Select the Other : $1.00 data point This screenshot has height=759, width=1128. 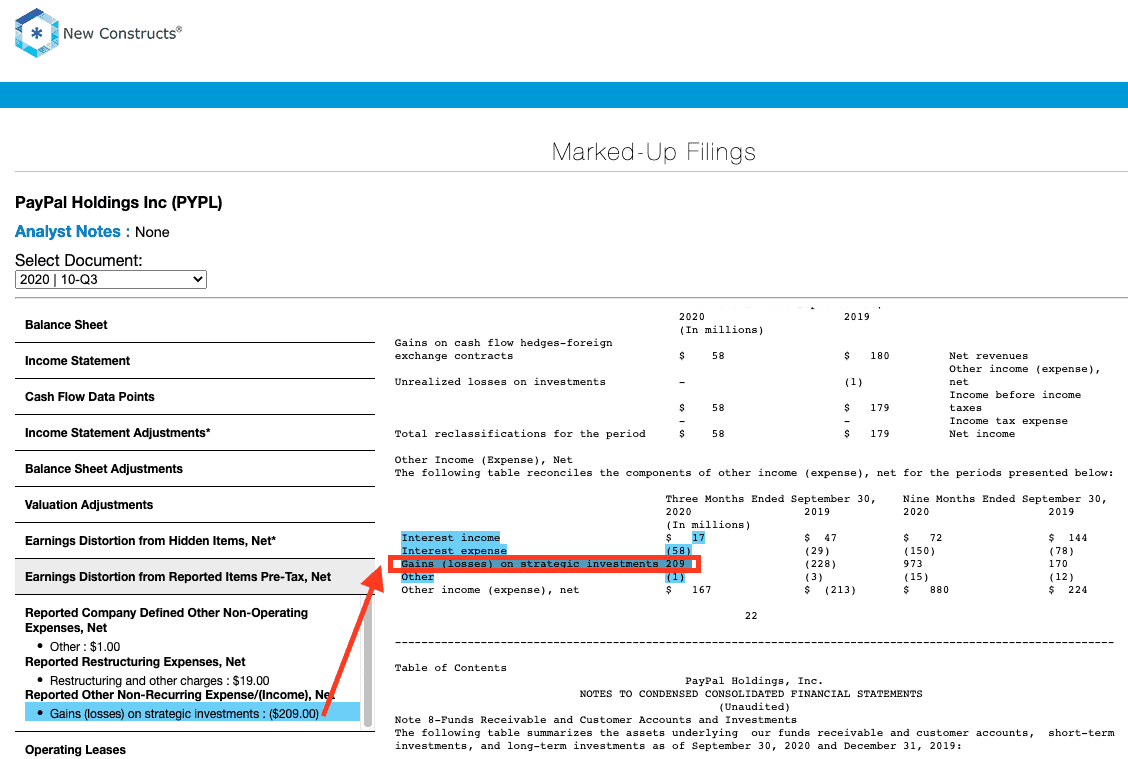85,647
